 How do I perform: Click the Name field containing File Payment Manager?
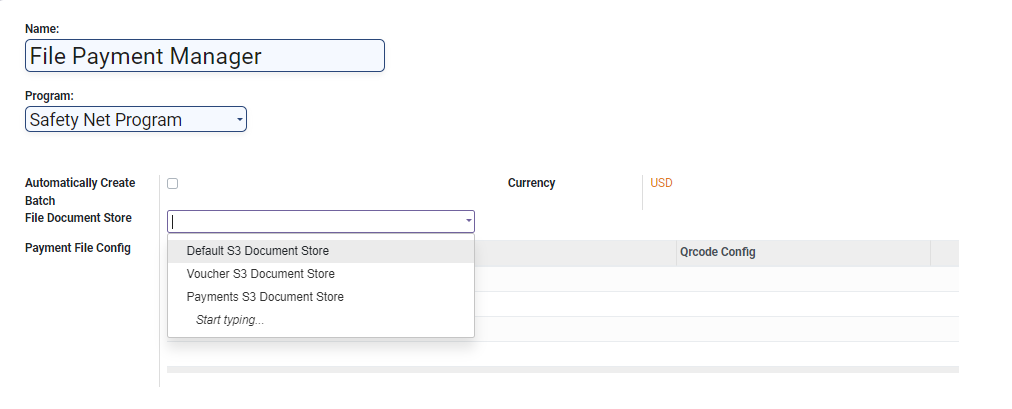point(204,56)
